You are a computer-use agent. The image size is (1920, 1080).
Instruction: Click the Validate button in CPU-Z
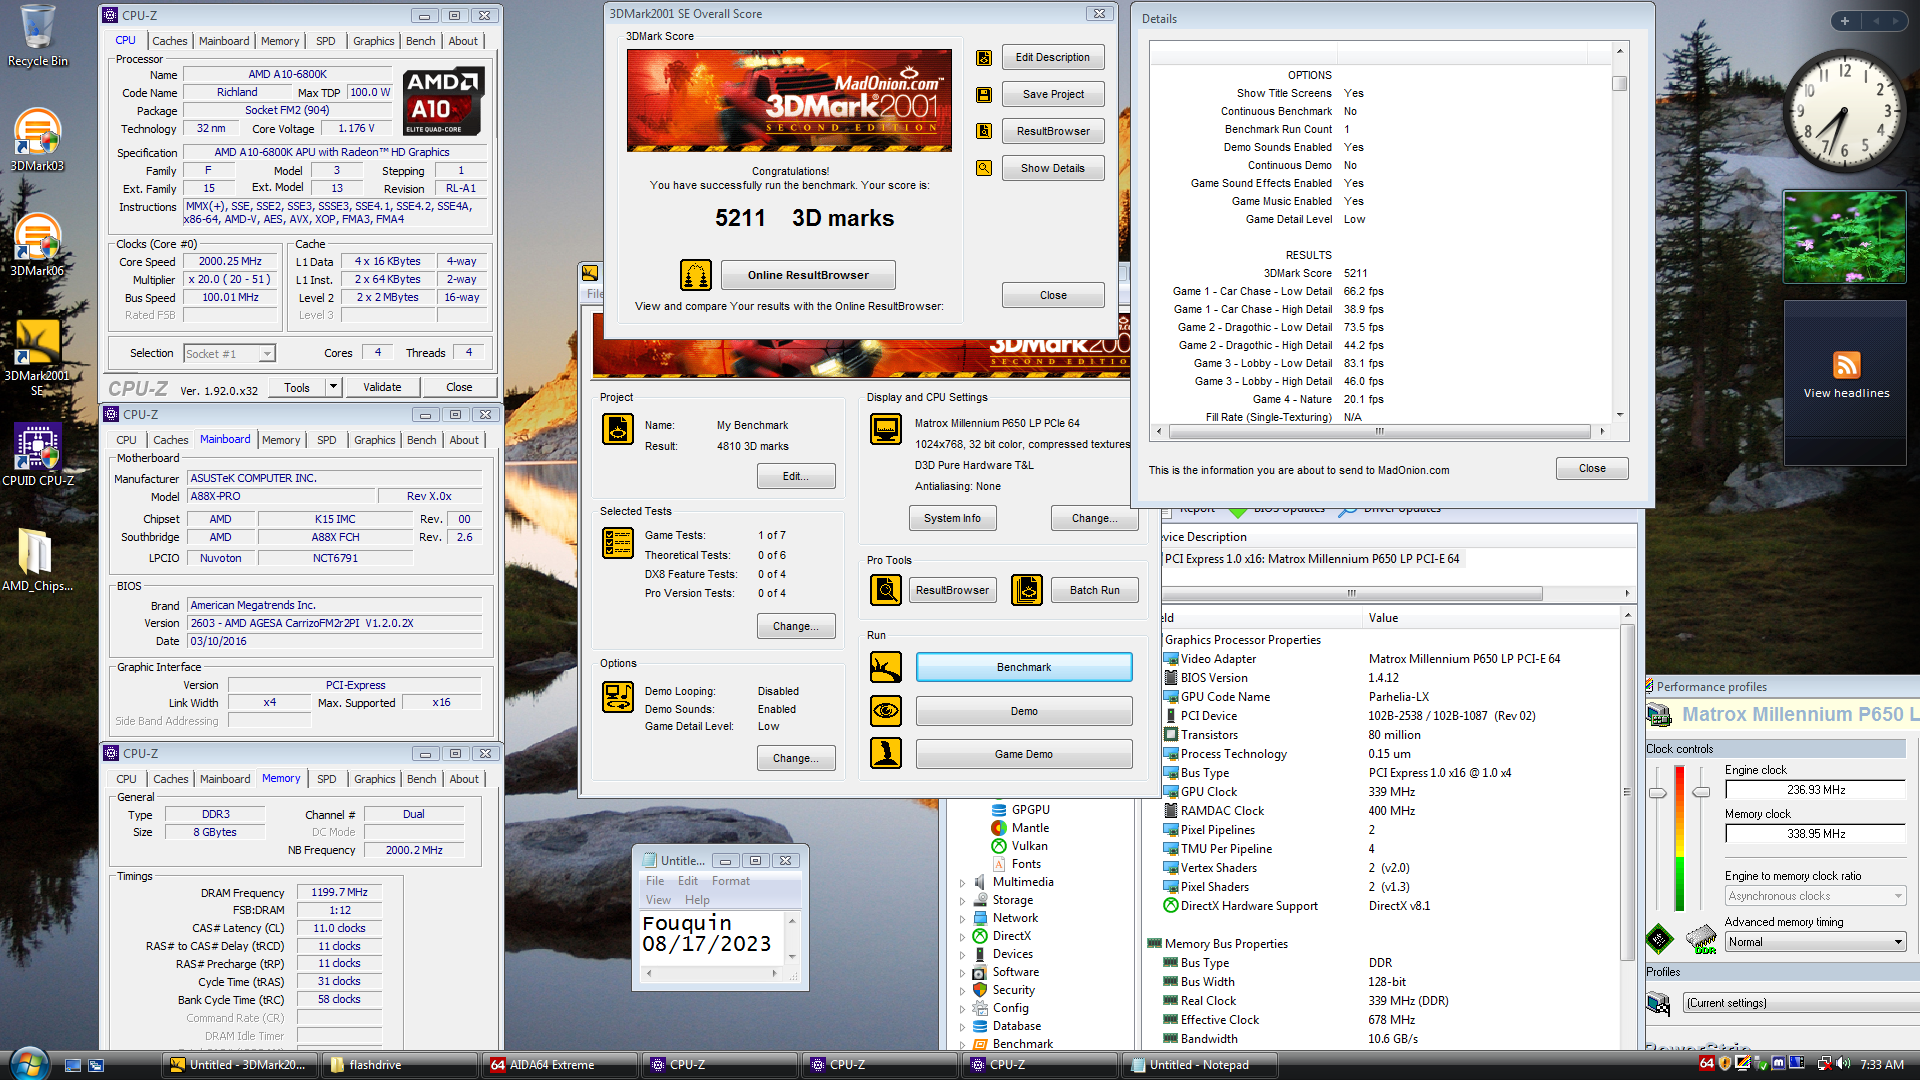(382, 387)
